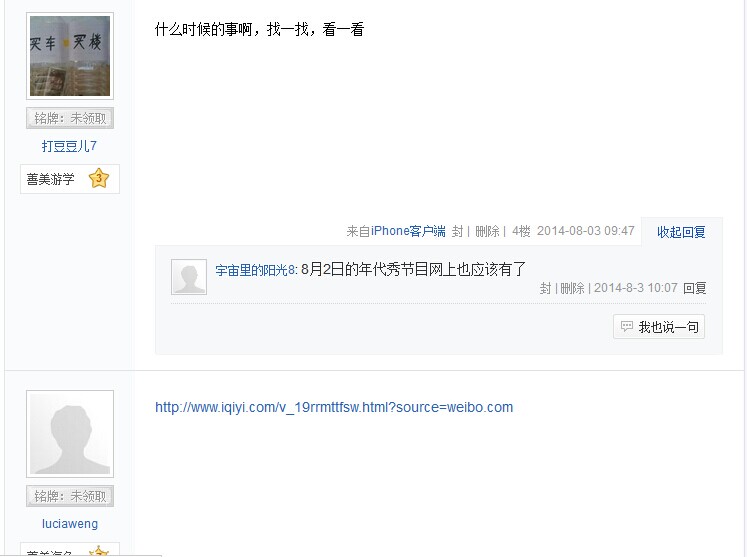Click commenter name 宇宙里的阳光8
Screen dimensions: 747x557
click(255, 270)
